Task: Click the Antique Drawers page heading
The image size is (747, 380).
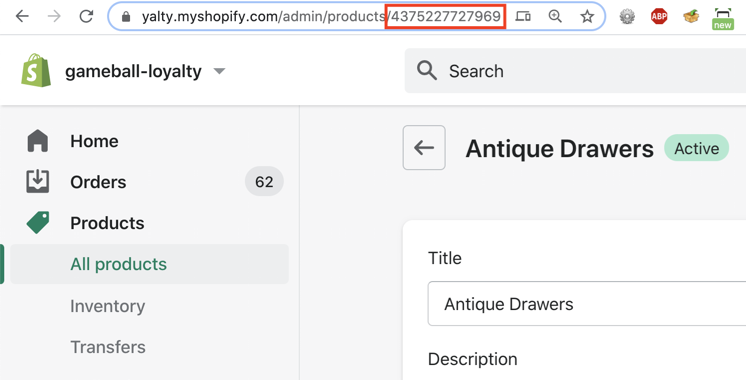Action: 559,149
